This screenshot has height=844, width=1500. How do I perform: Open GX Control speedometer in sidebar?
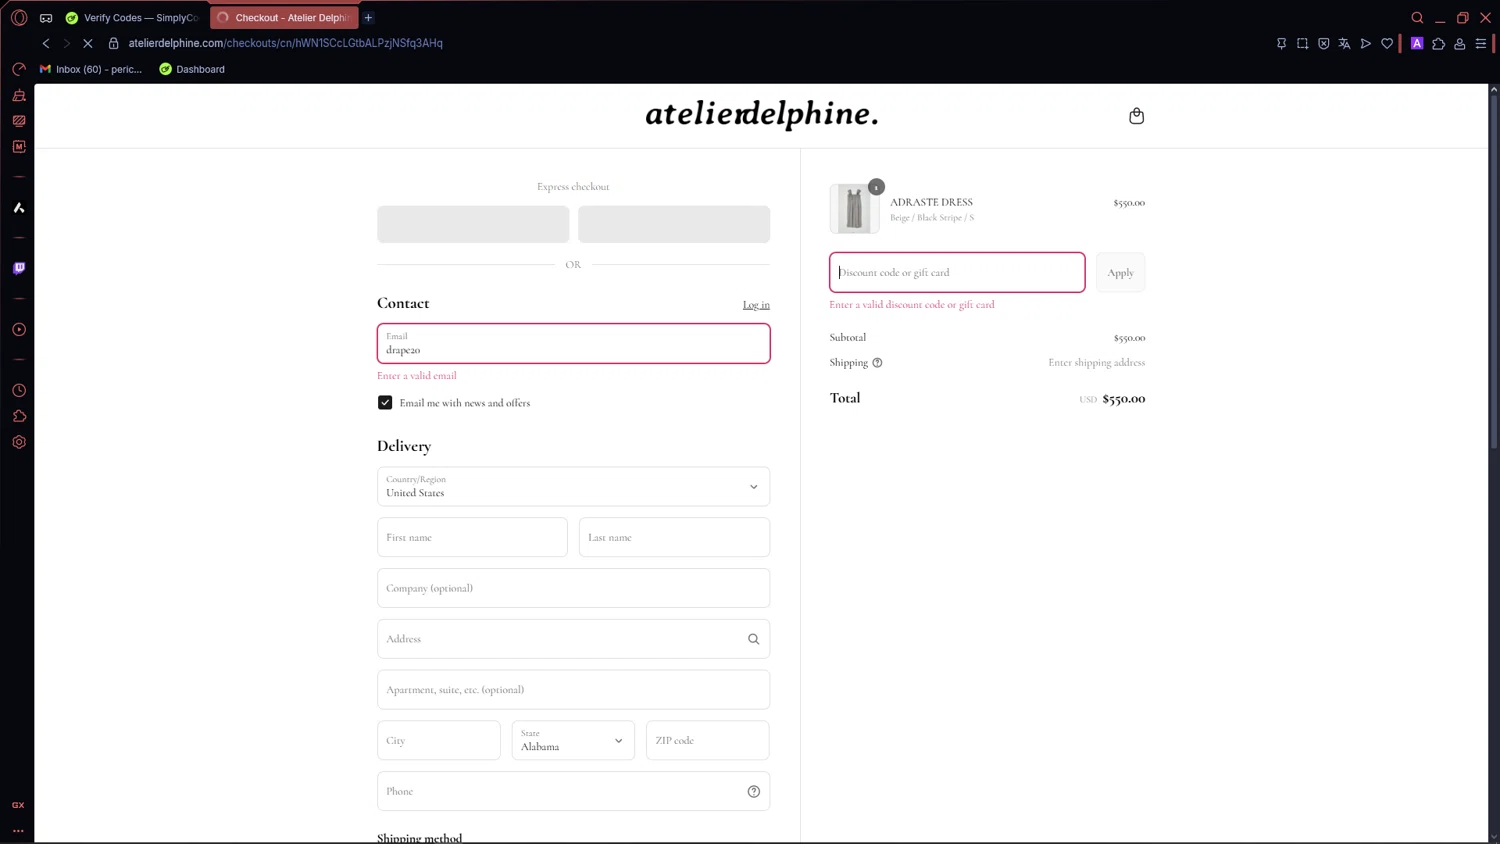[19, 69]
